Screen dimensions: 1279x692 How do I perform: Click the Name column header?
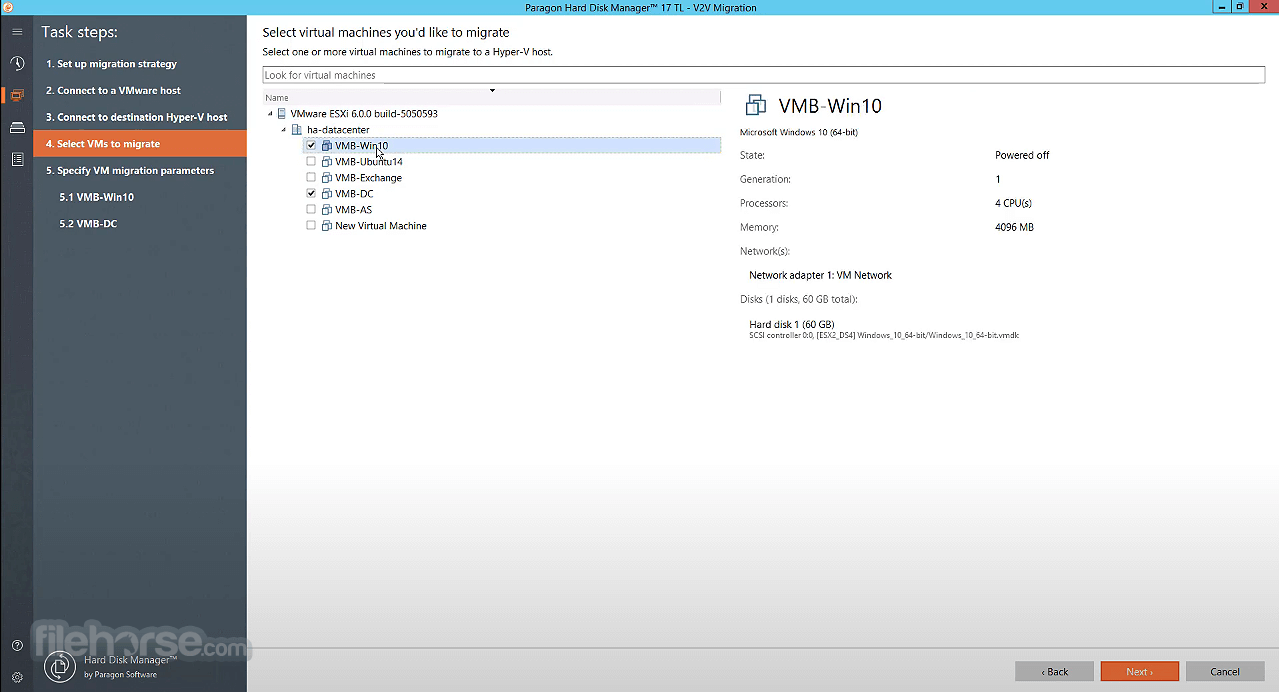coord(492,98)
